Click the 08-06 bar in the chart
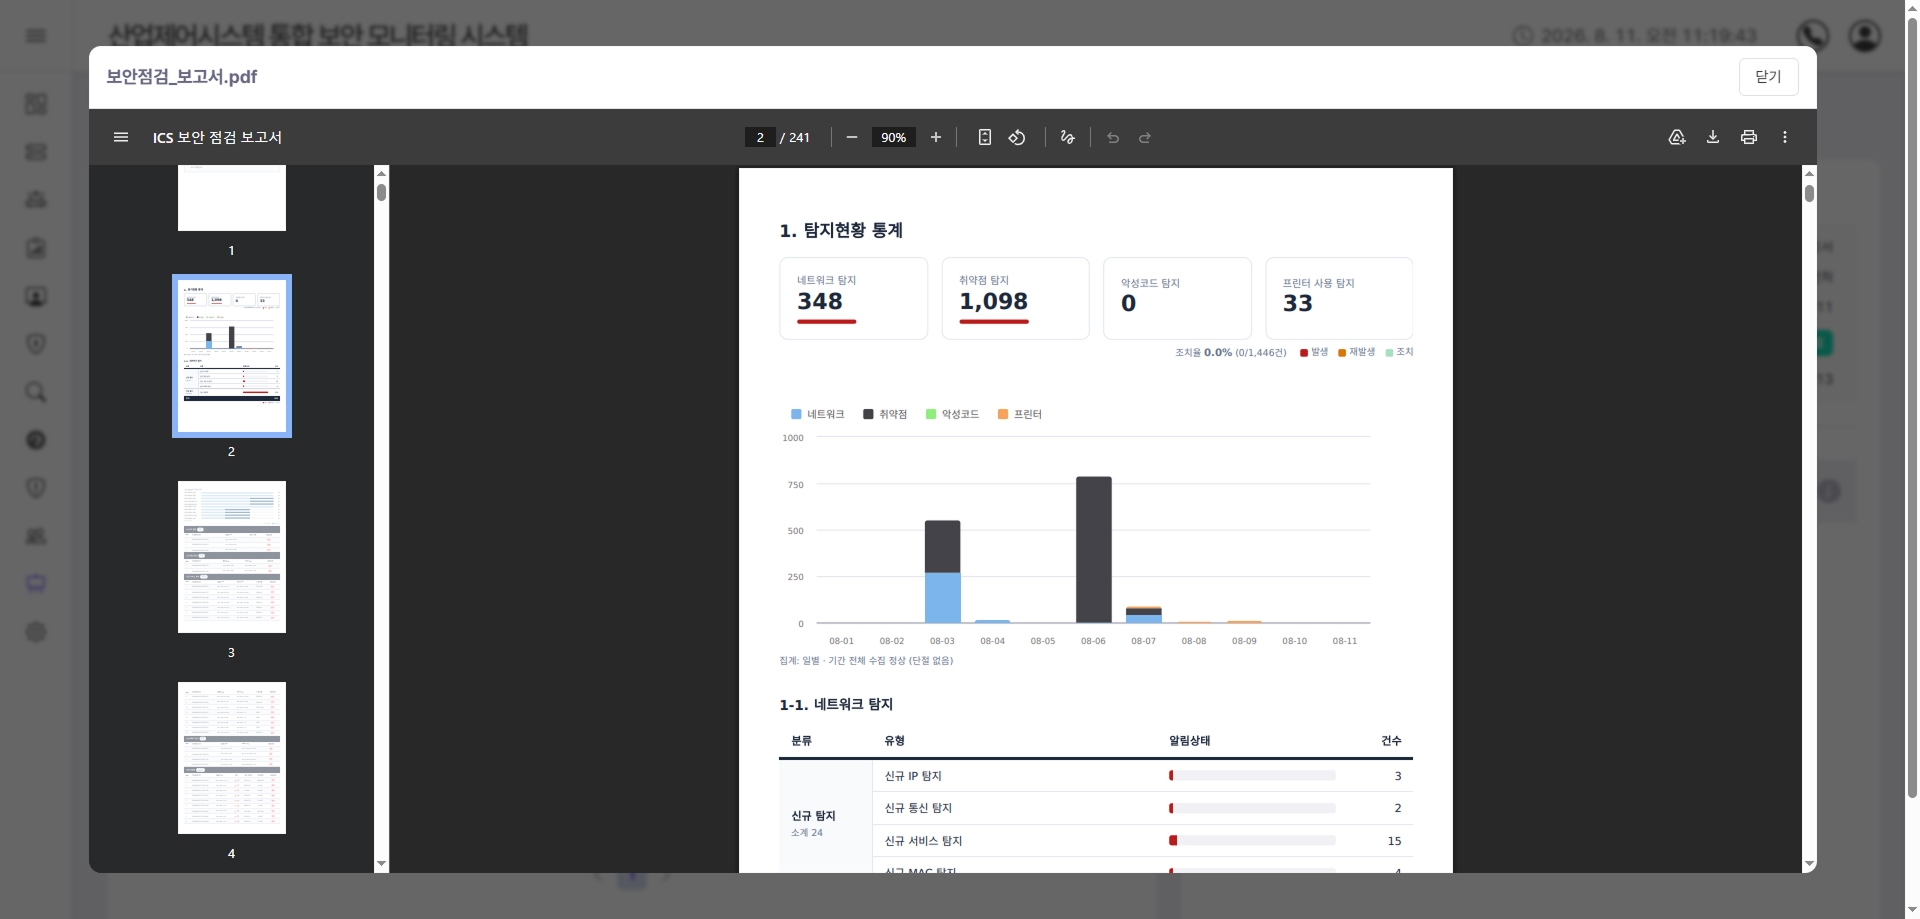The image size is (1920, 919). point(1094,550)
